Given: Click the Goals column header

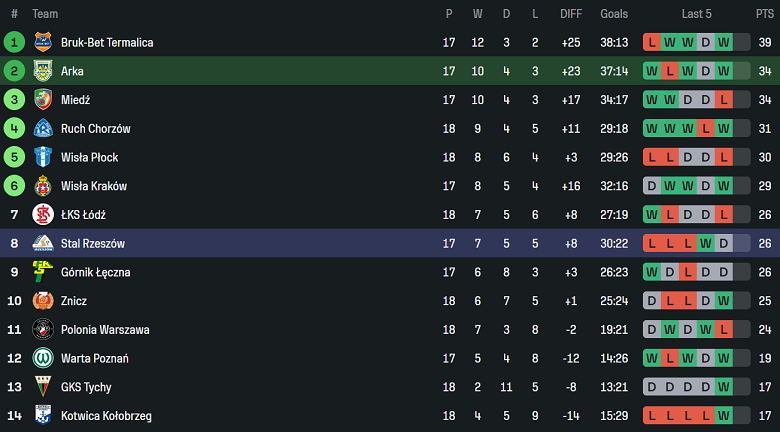Looking at the screenshot, I should tap(614, 14).
